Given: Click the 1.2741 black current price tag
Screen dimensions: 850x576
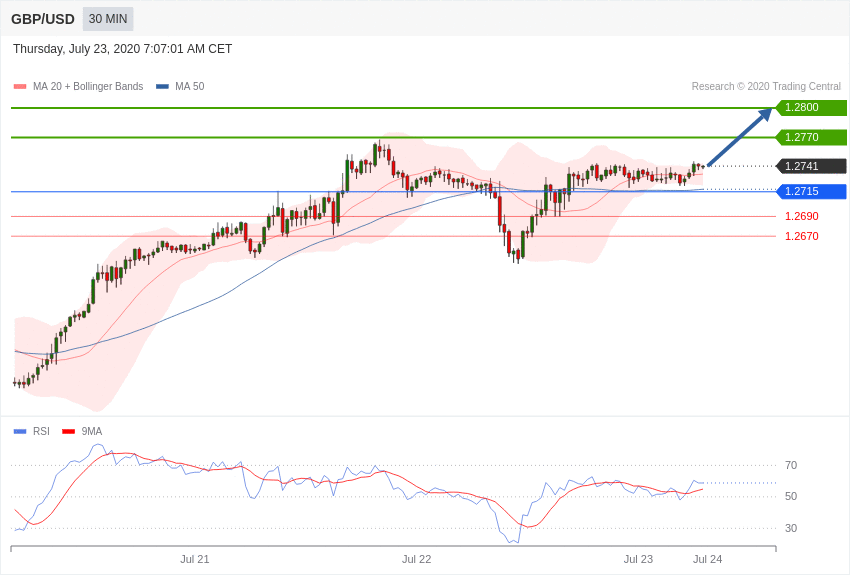Looking at the screenshot, I should (811, 166).
